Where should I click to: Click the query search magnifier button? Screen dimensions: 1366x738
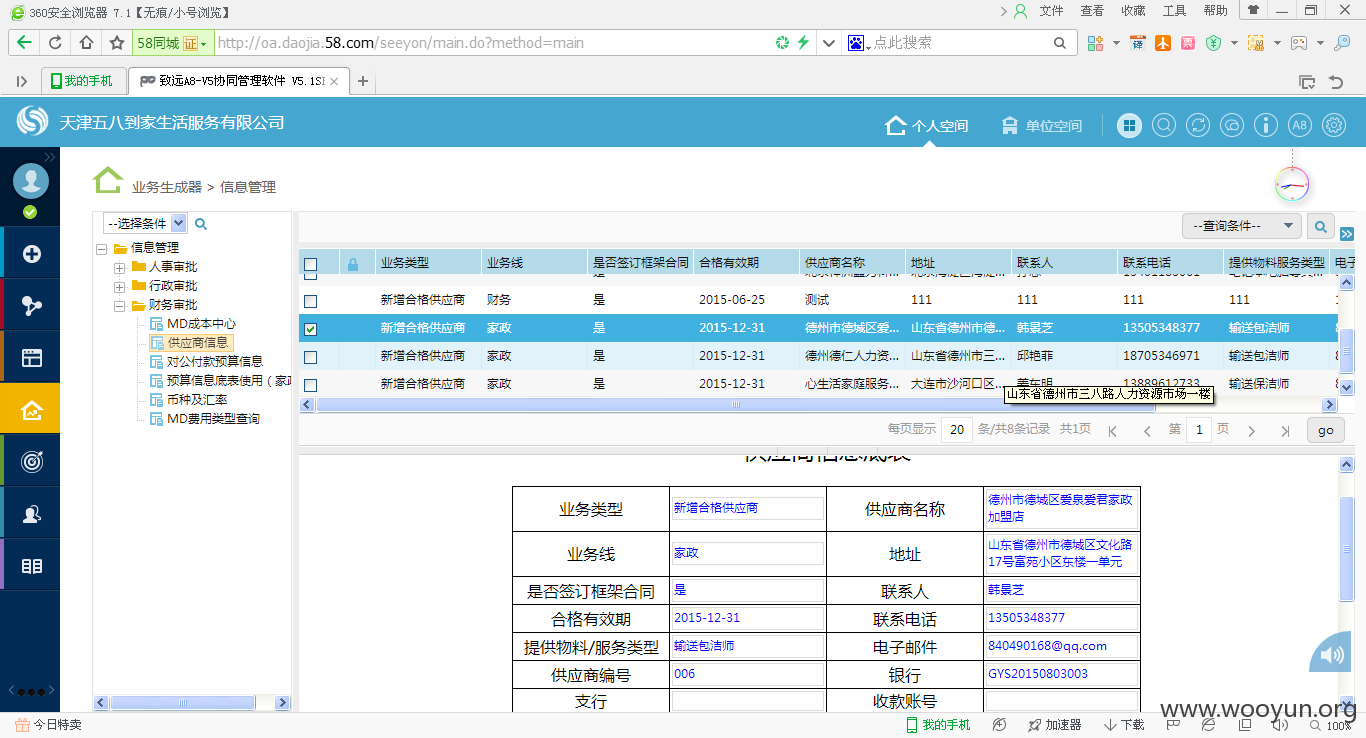1321,226
